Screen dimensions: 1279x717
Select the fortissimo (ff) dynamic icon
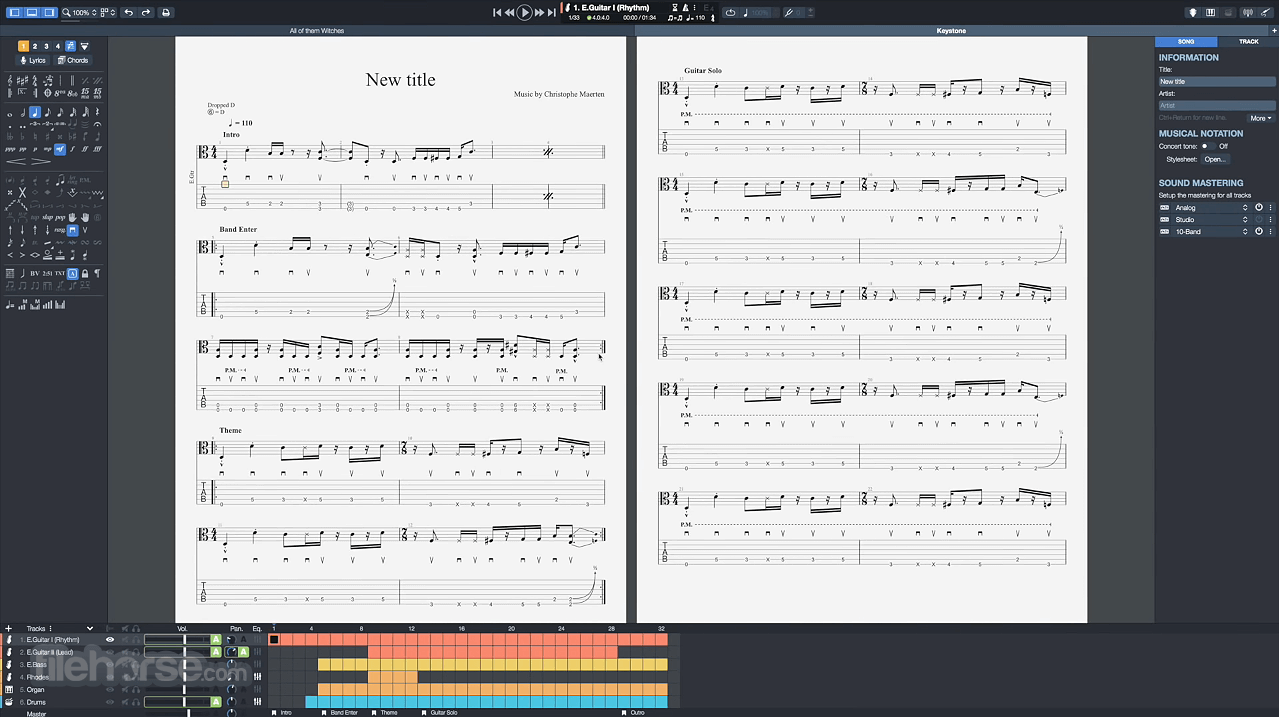click(86, 148)
